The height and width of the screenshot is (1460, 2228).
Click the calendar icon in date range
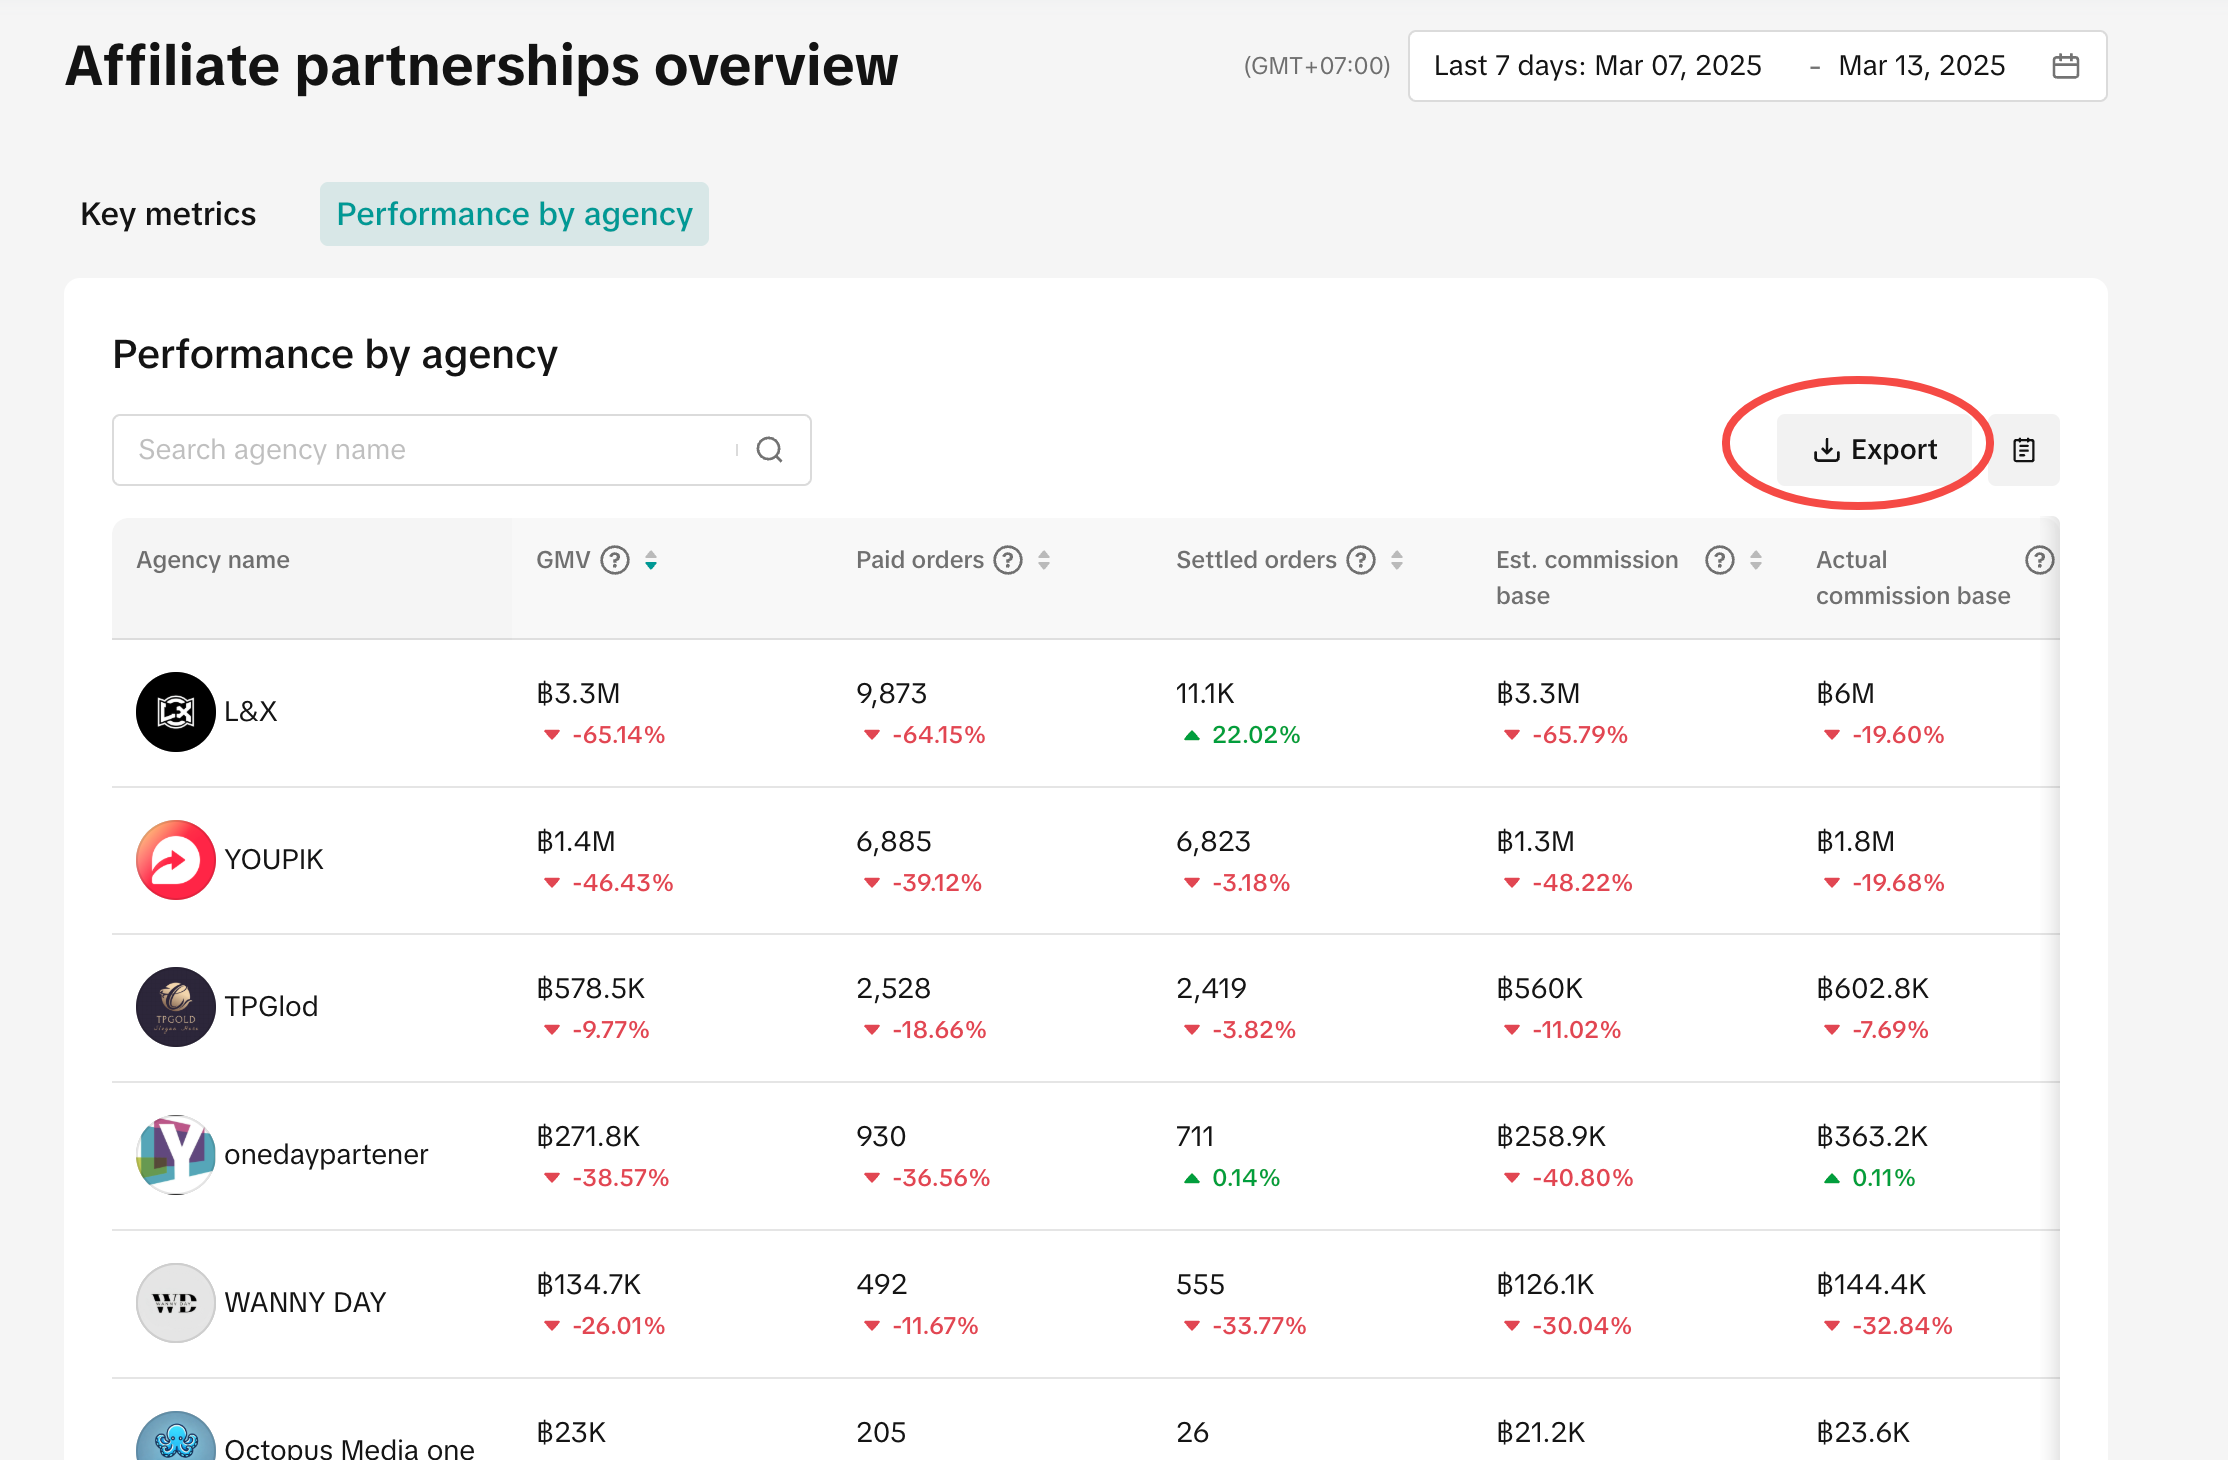pos(2065,66)
